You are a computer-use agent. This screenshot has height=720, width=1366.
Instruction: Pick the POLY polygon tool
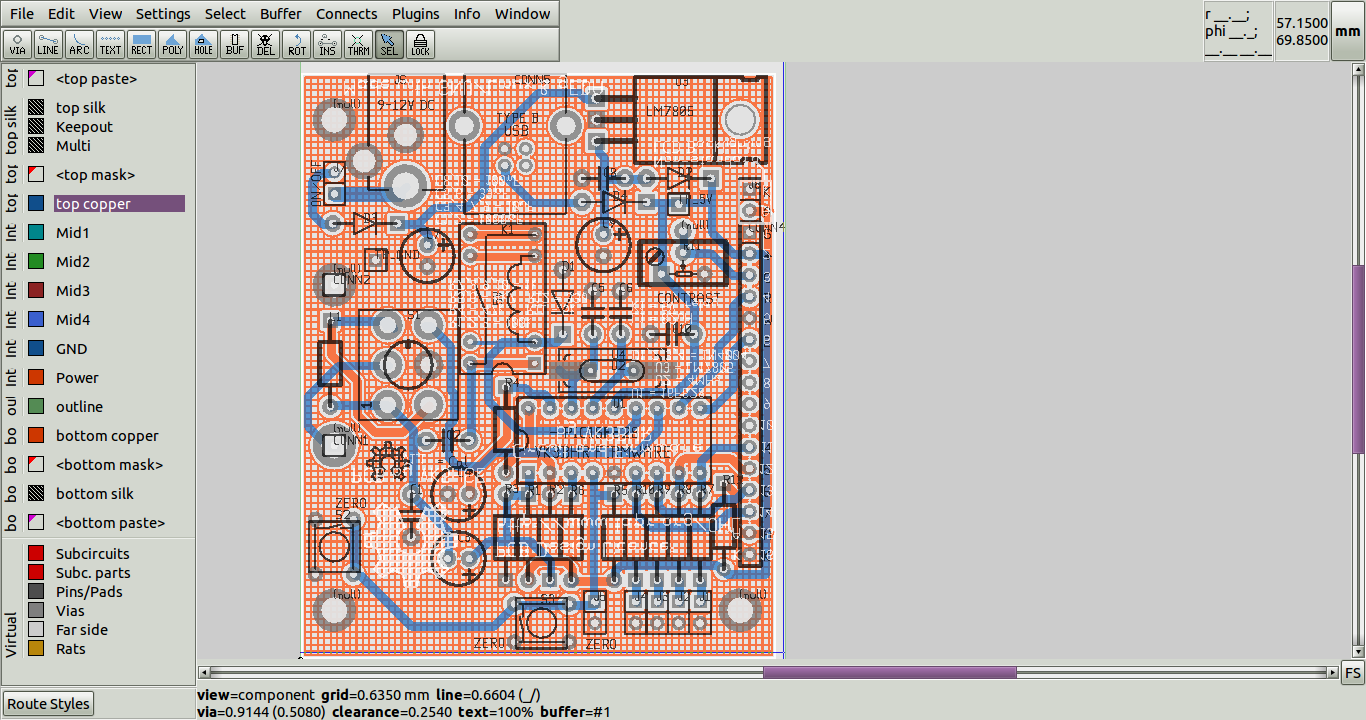172,44
